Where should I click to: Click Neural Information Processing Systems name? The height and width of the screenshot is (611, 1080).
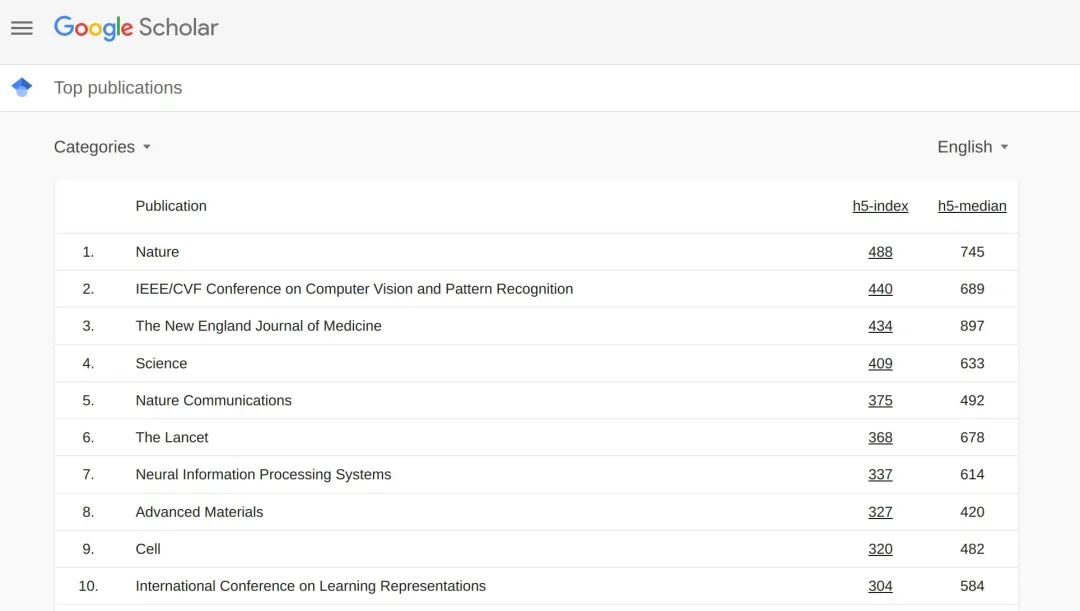pyautogui.click(x=263, y=475)
